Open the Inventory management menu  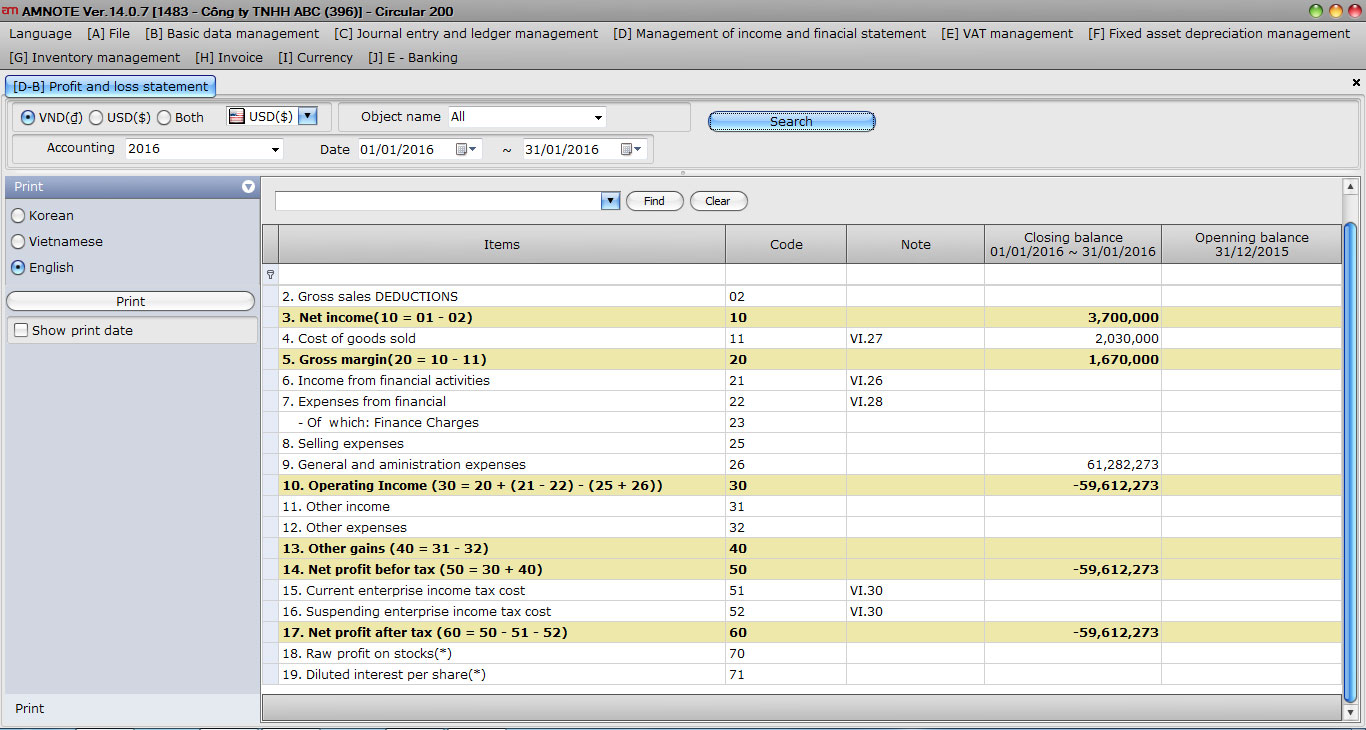point(94,57)
